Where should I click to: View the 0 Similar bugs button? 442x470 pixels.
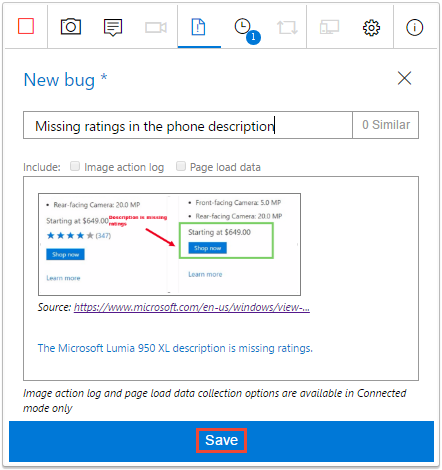(386, 125)
